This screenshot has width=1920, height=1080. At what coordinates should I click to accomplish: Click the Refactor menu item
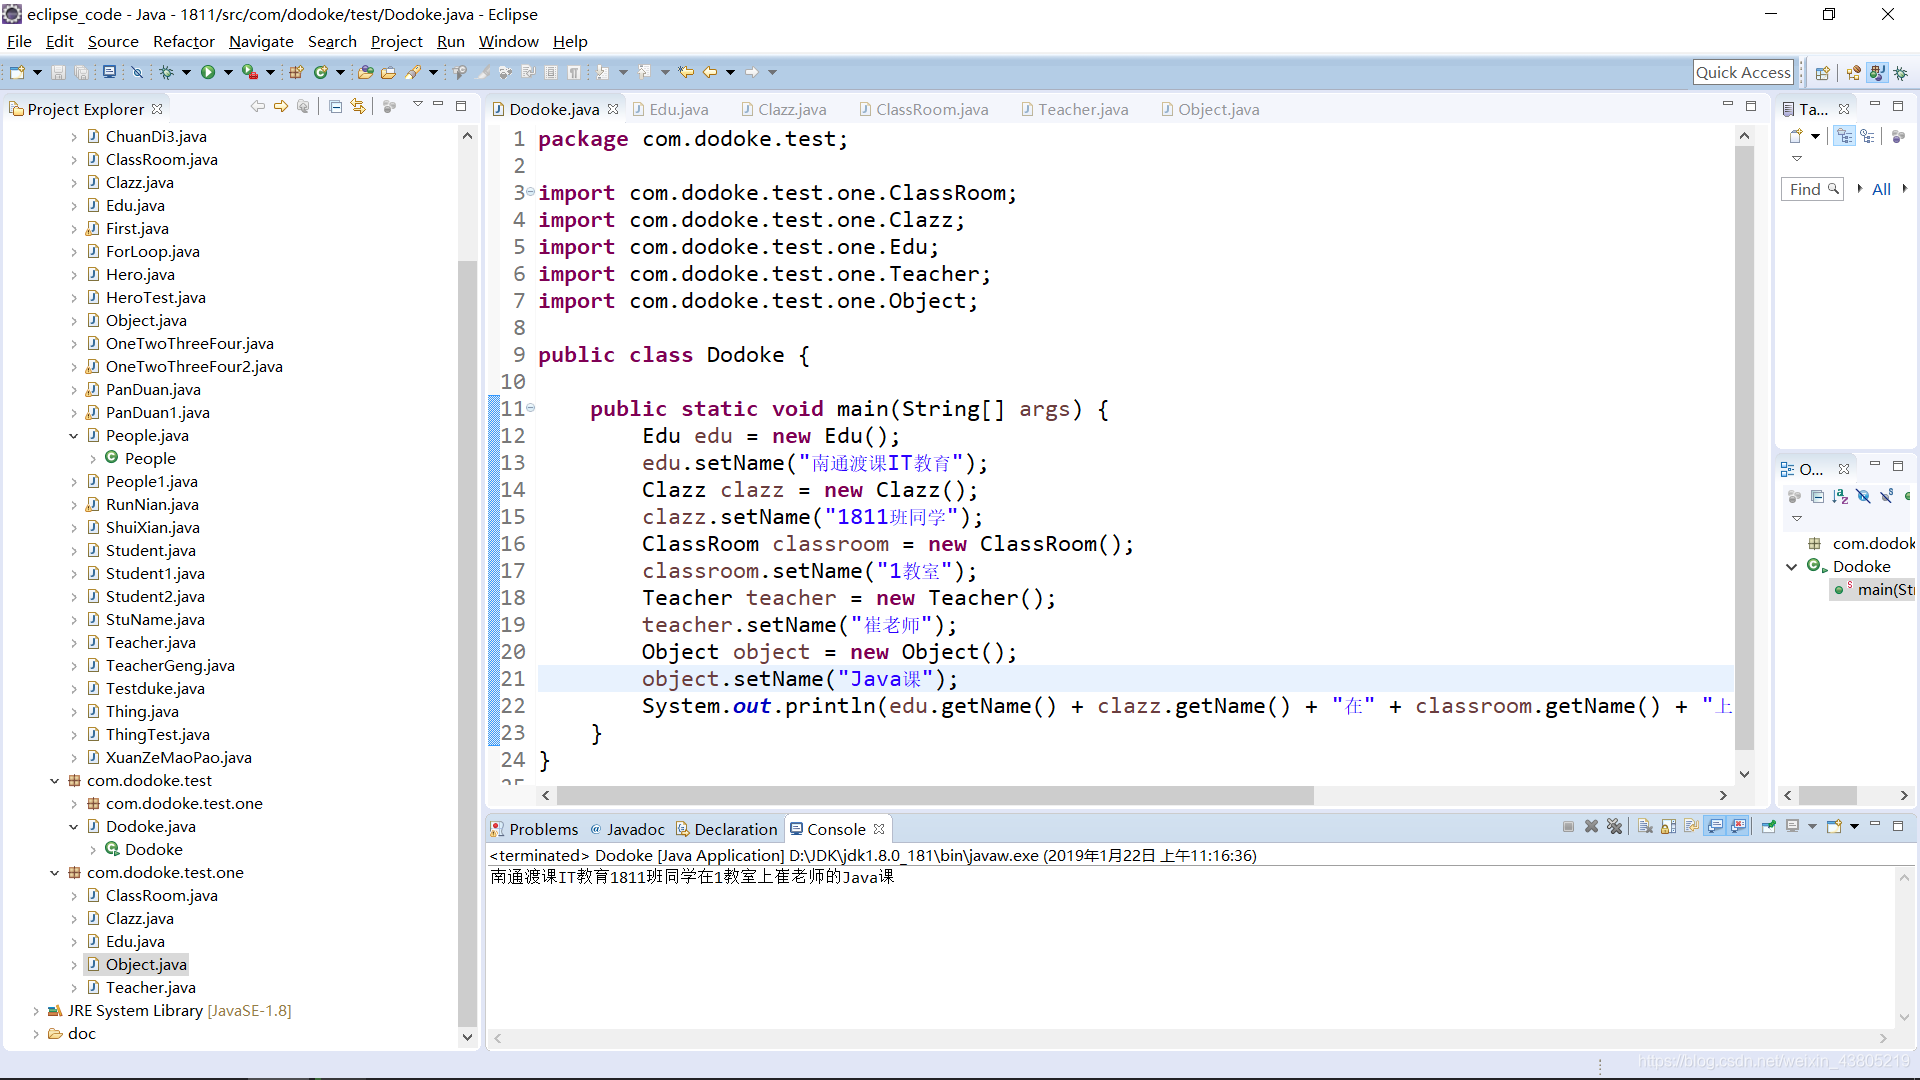click(x=185, y=41)
